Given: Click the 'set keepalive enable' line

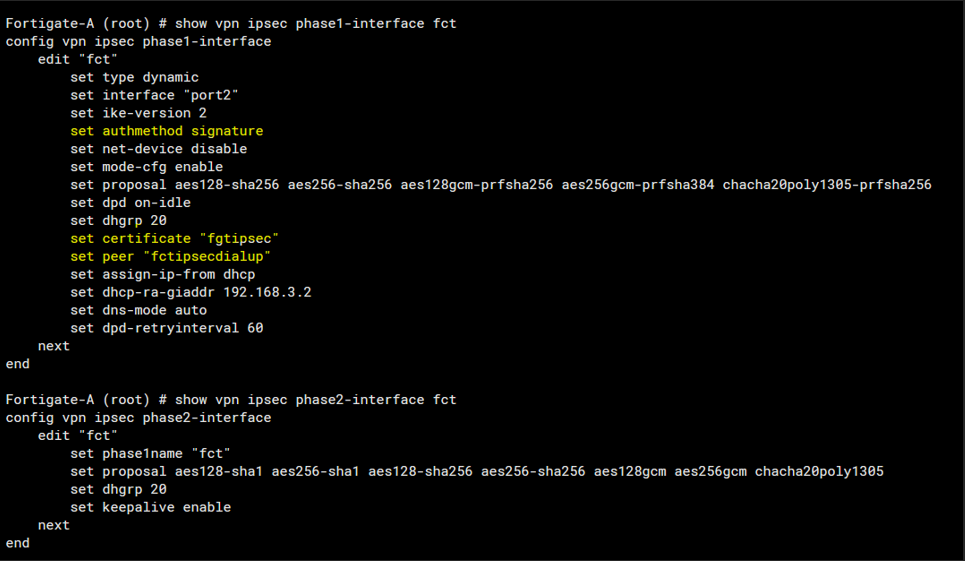Looking at the screenshot, I should 150,507.
